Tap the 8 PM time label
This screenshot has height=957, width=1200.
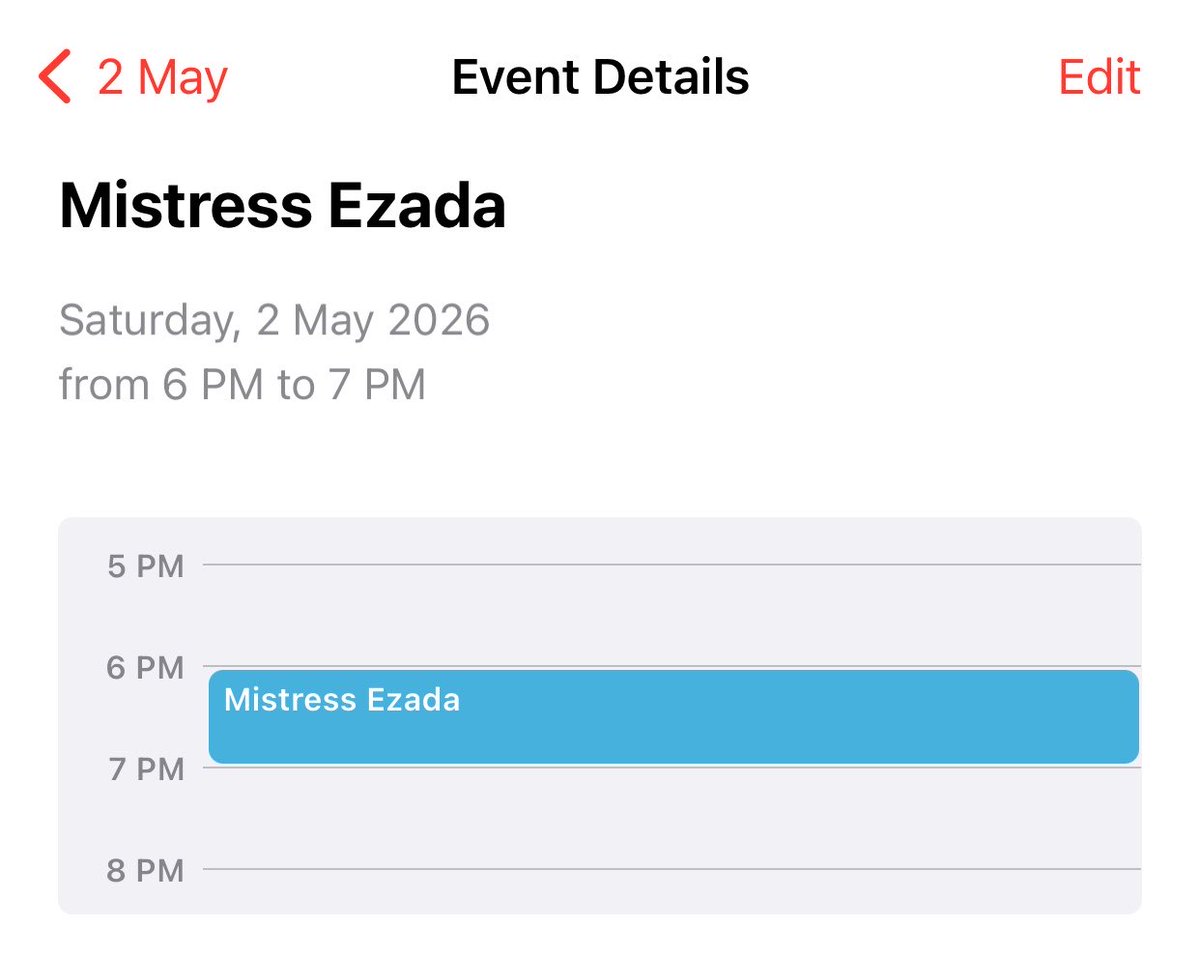(x=146, y=870)
